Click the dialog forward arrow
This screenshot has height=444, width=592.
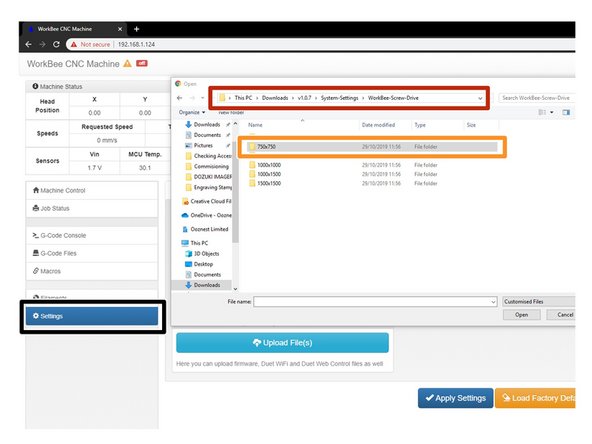192,98
